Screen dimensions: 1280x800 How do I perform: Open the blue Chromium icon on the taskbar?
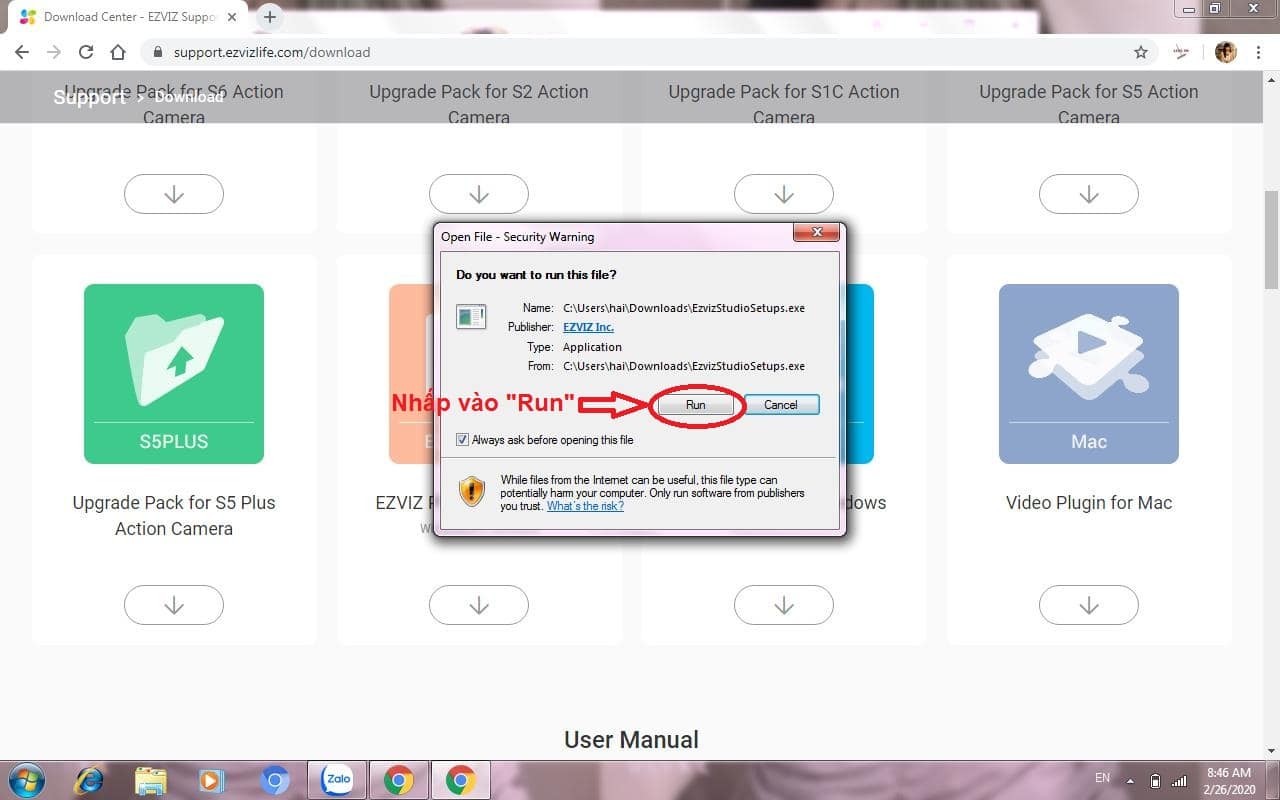click(x=274, y=780)
